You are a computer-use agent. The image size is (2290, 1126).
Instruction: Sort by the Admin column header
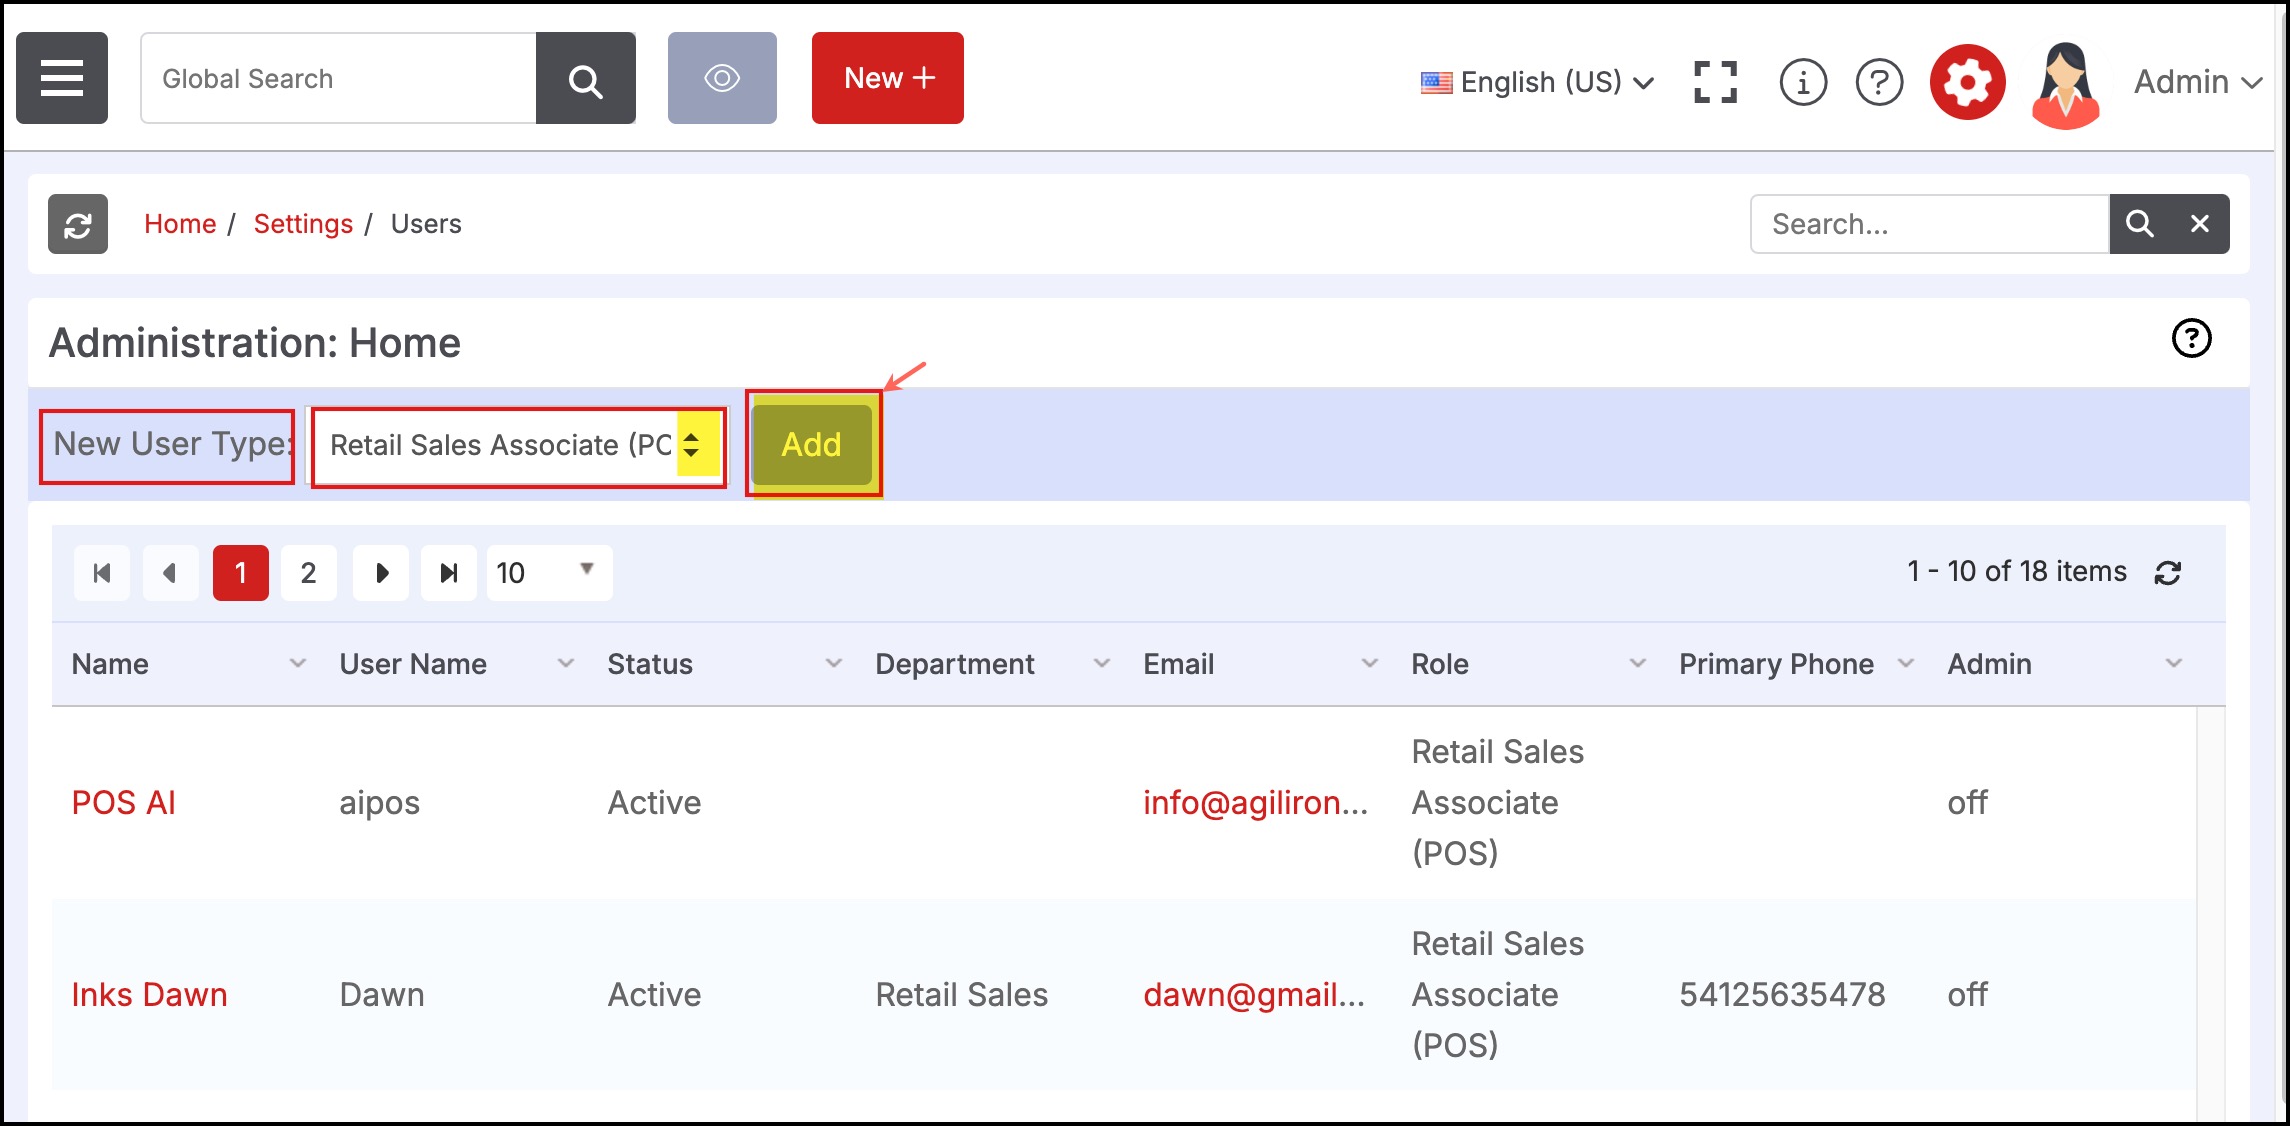(x=1990, y=664)
